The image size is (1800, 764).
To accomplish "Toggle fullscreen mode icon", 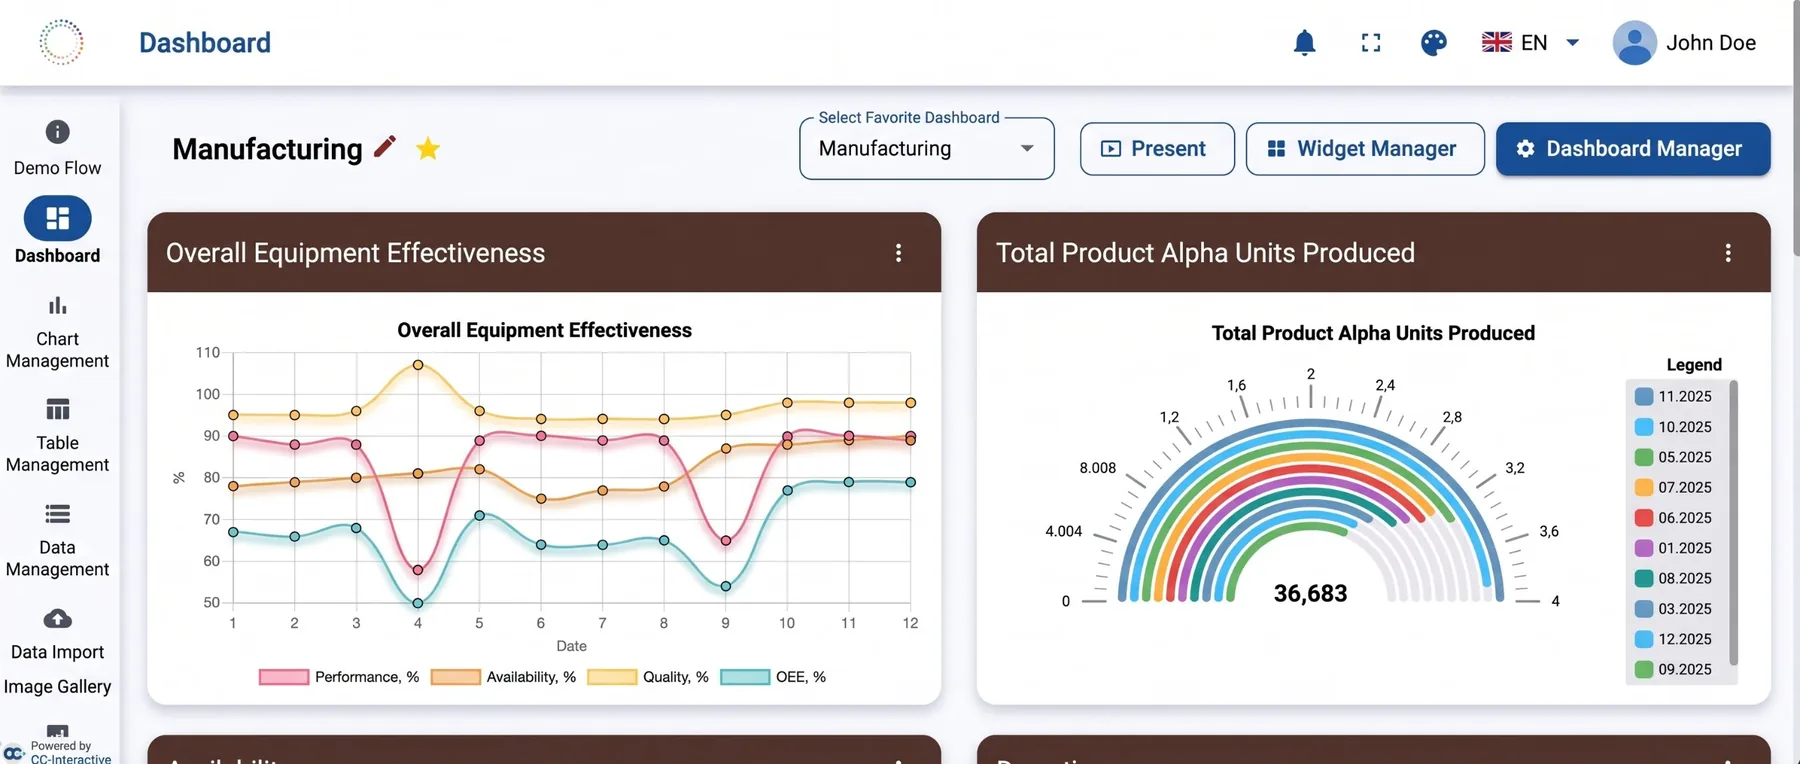I will (1371, 43).
